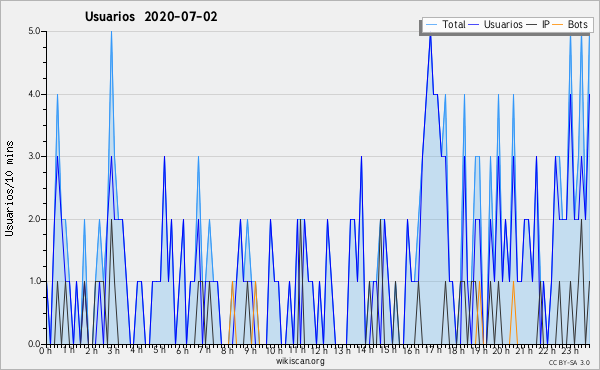This screenshot has height=370, width=600.
Task: Click the '23 h' x-axis label
Action: point(570,351)
